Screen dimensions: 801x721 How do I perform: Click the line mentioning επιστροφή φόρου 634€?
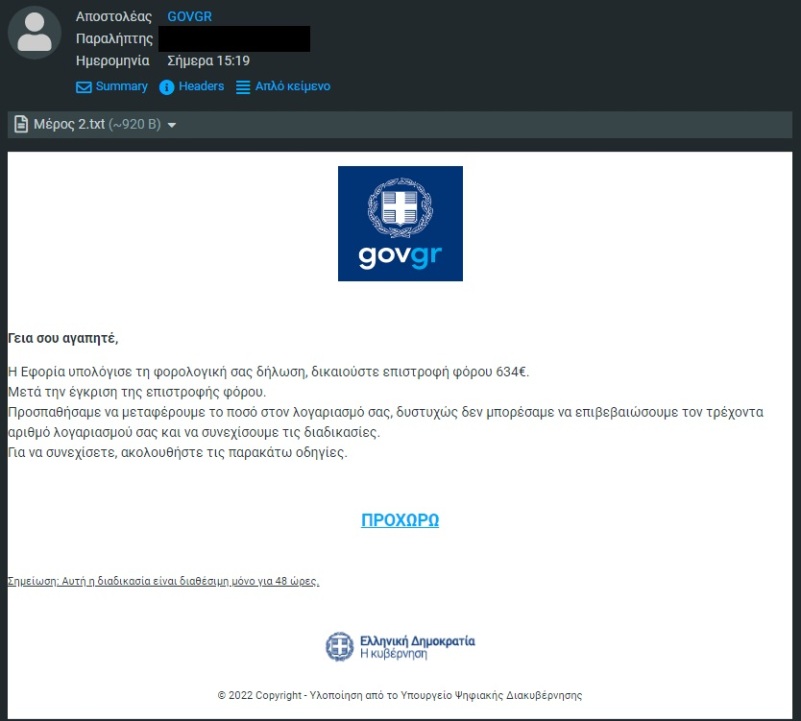[x=269, y=371]
